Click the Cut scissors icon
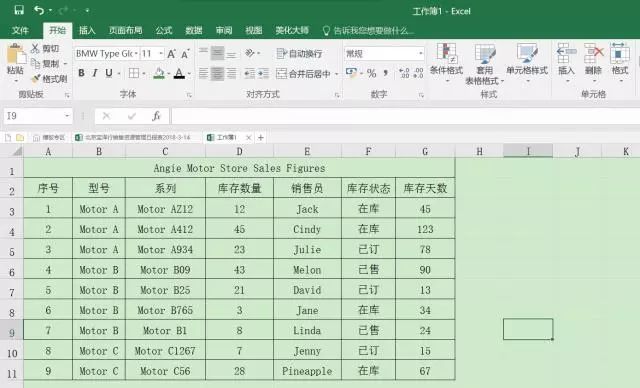This screenshot has width=640, height=388. (x=36, y=49)
